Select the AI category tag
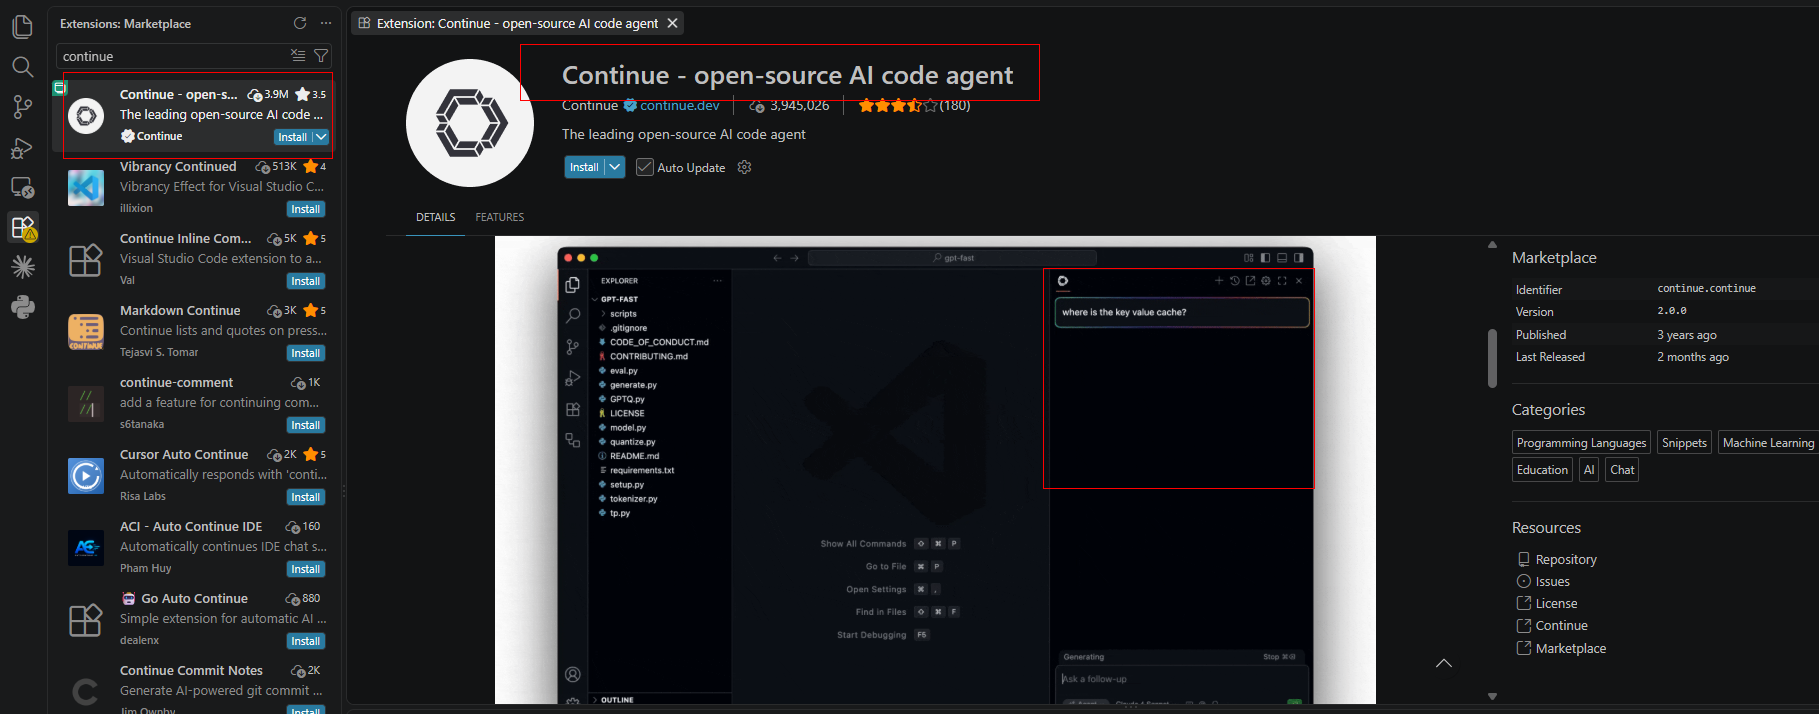The image size is (1819, 714). click(x=1589, y=470)
